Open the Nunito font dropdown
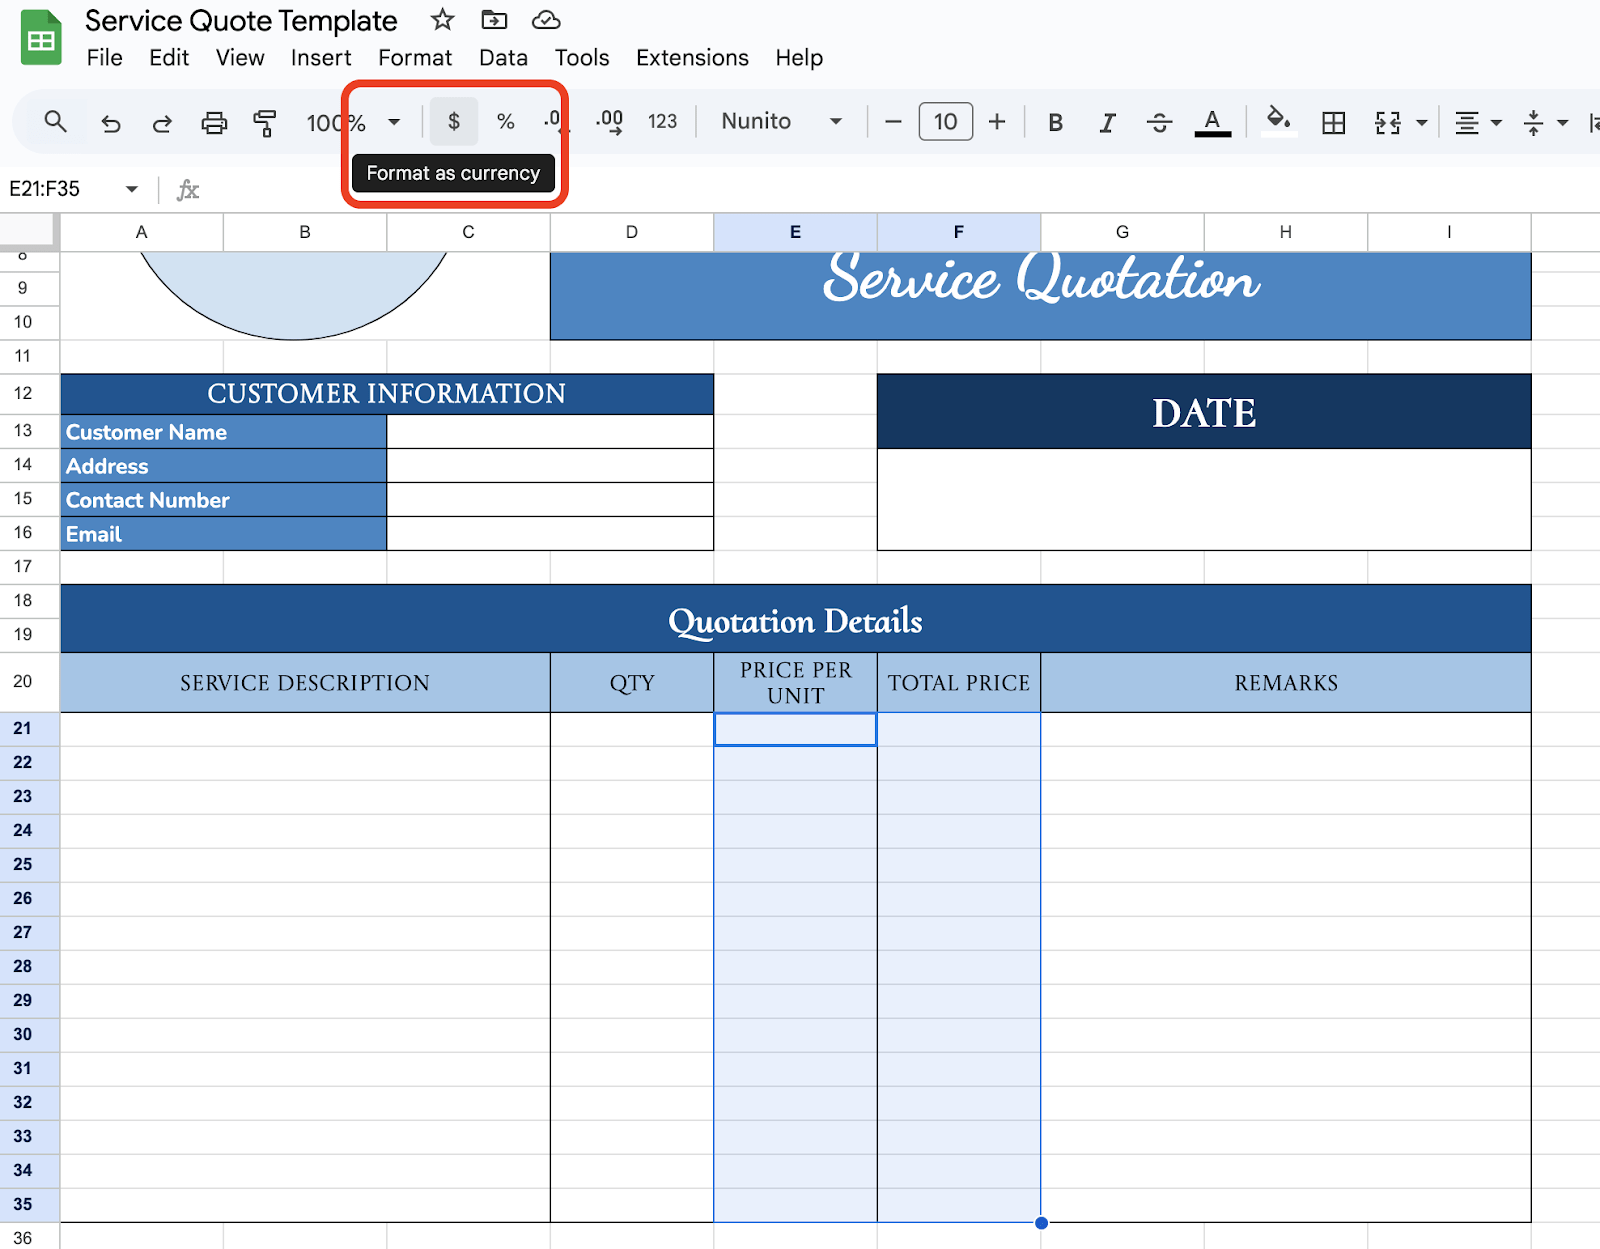 tap(781, 122)
